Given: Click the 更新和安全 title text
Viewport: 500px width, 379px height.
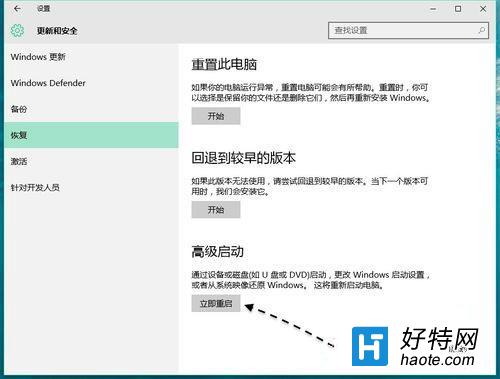Looking at the screenshot, I should pyautogui.click(x=57, y=31).
